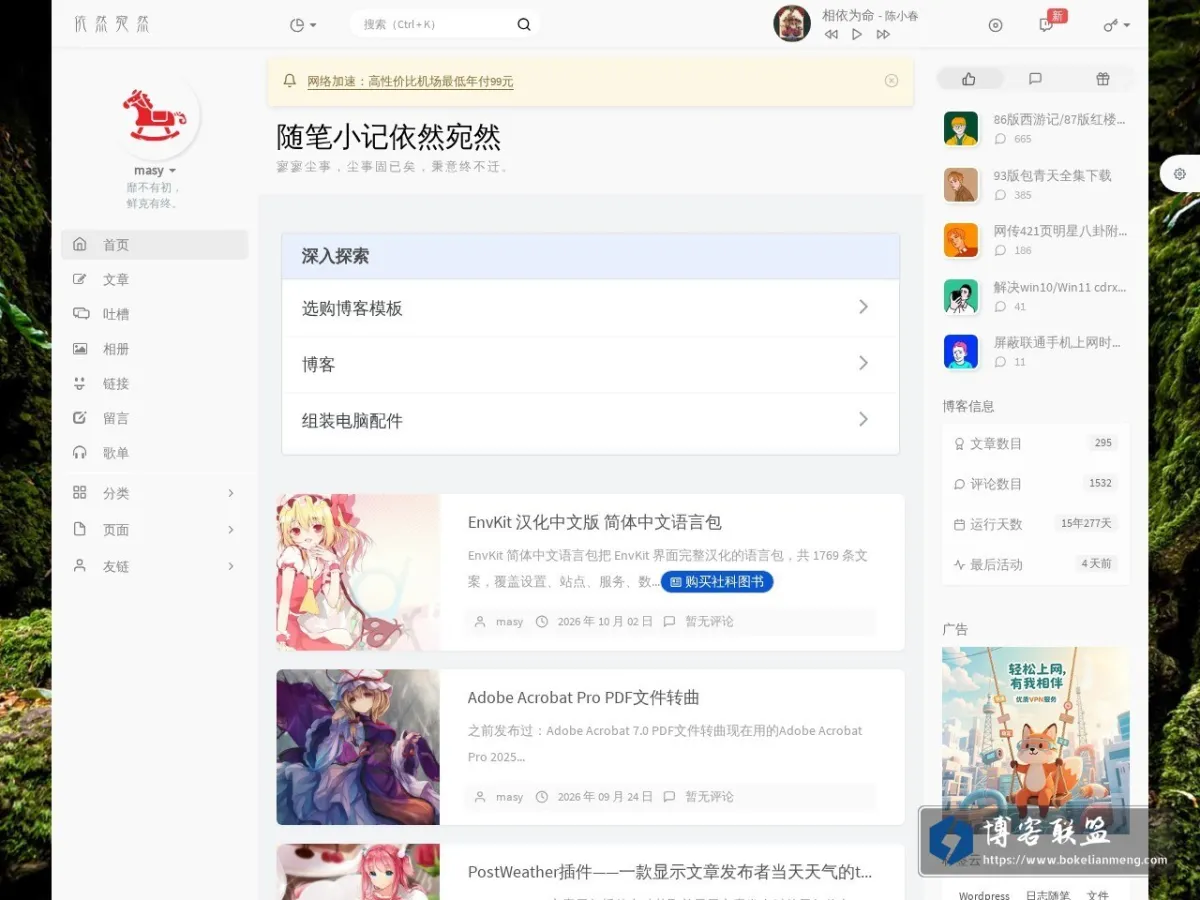The width and height of the screenshot is (1200, 900).
Task: Click the search magnifier icon
Action: pos(524,25)
